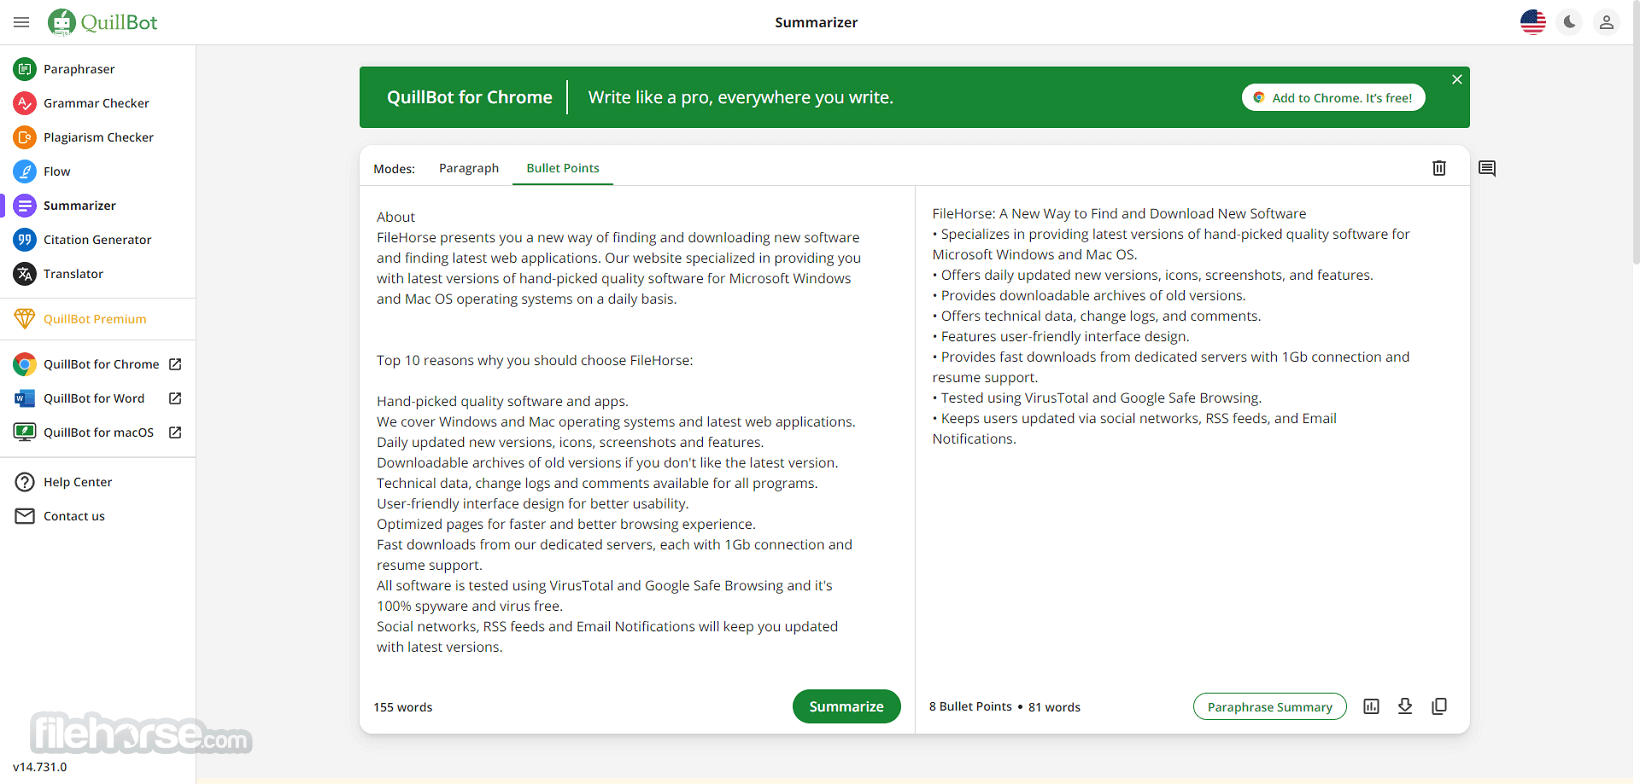Select the Summarizer sidebar icon
Image resolution: width=1640 pixels, height=784 pixels.
pos(25,205)
